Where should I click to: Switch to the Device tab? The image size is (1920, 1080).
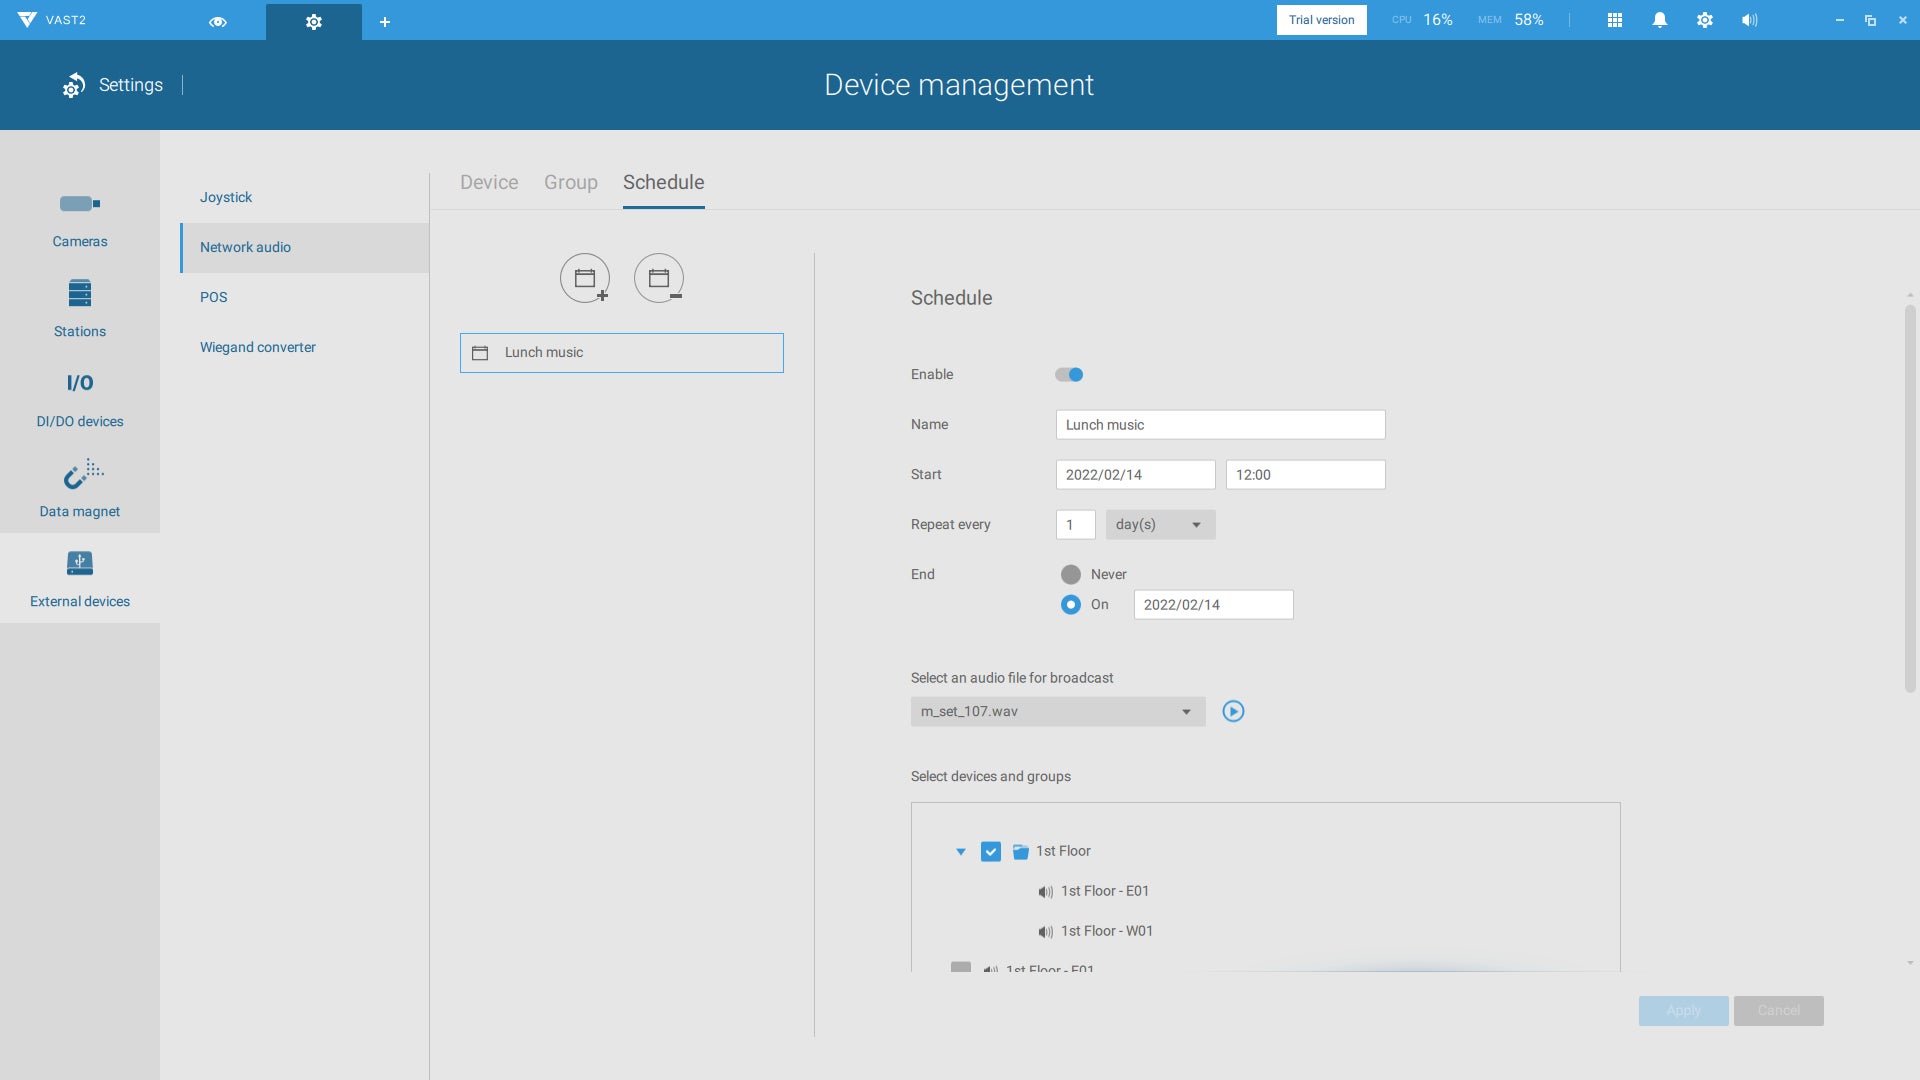point(489,183)
